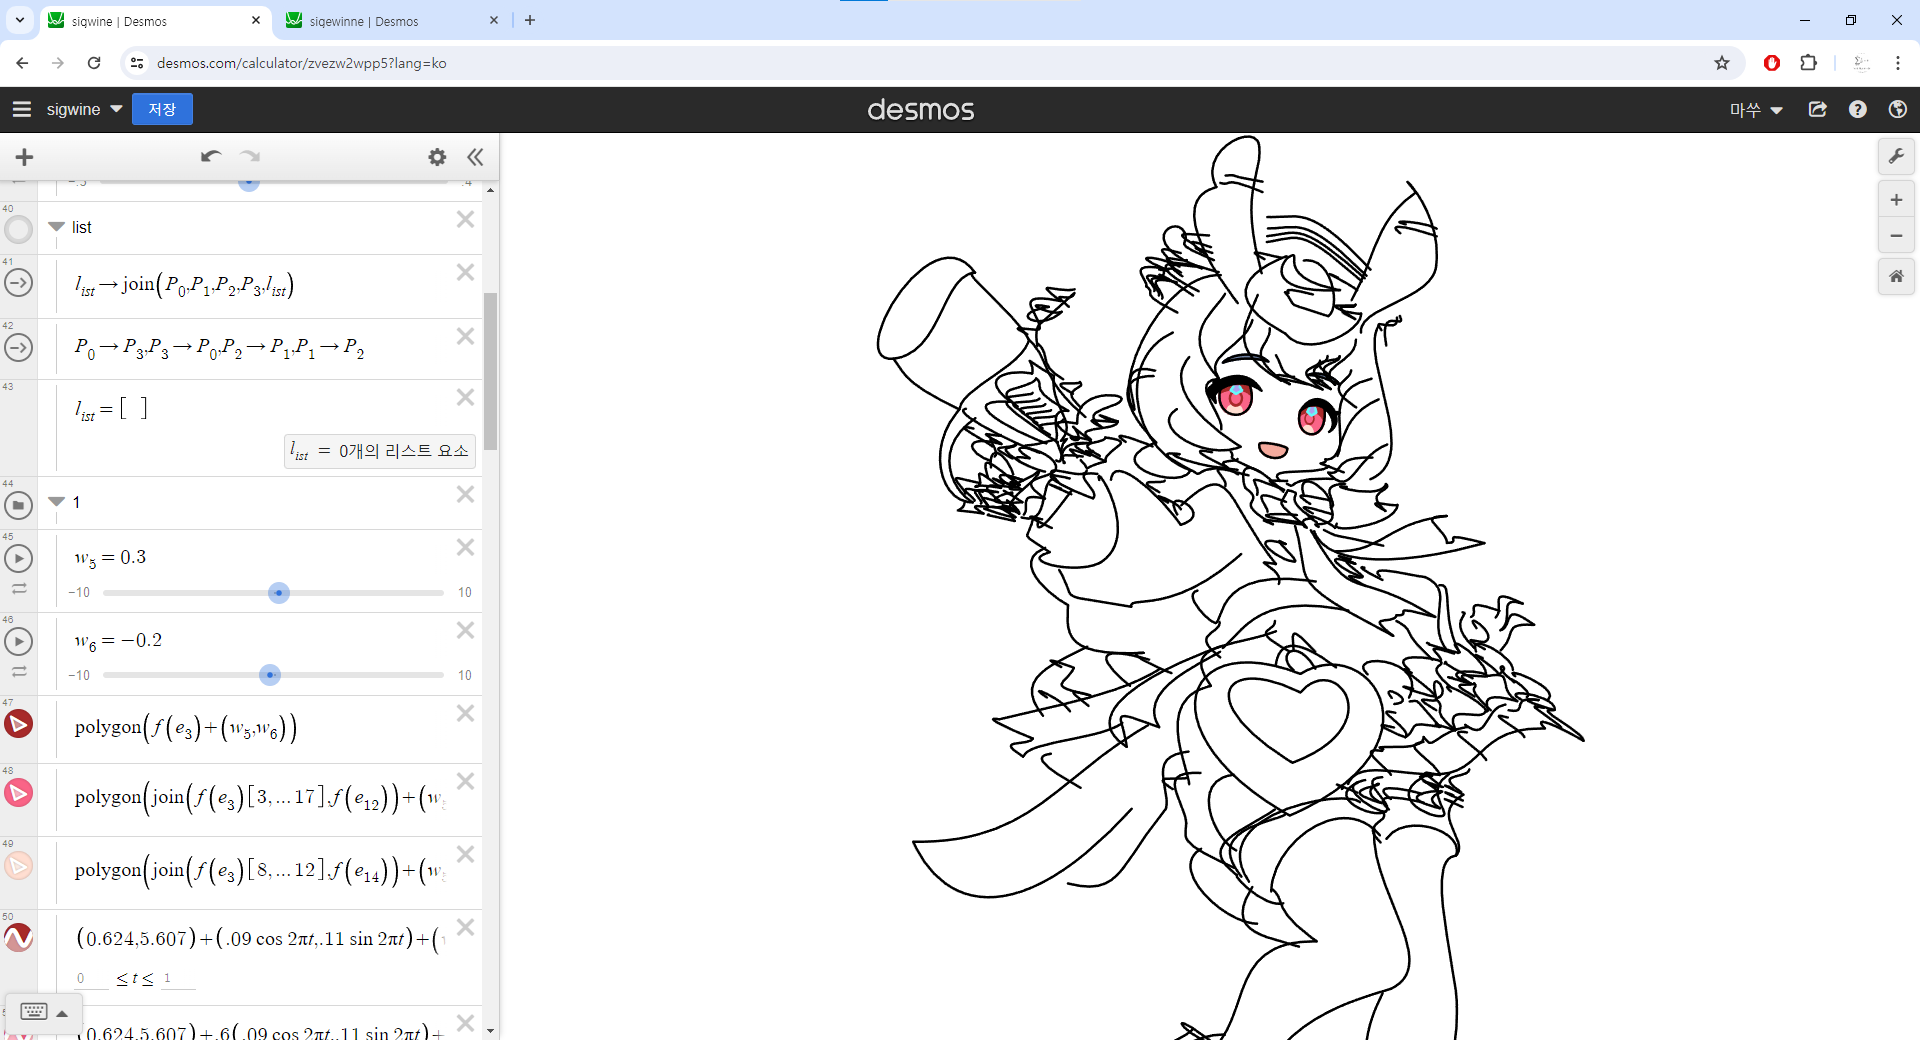Viewport: 1920px width, 1040px height.
Task: Click the undo arrow icon
Action: [x=210, y=157]
